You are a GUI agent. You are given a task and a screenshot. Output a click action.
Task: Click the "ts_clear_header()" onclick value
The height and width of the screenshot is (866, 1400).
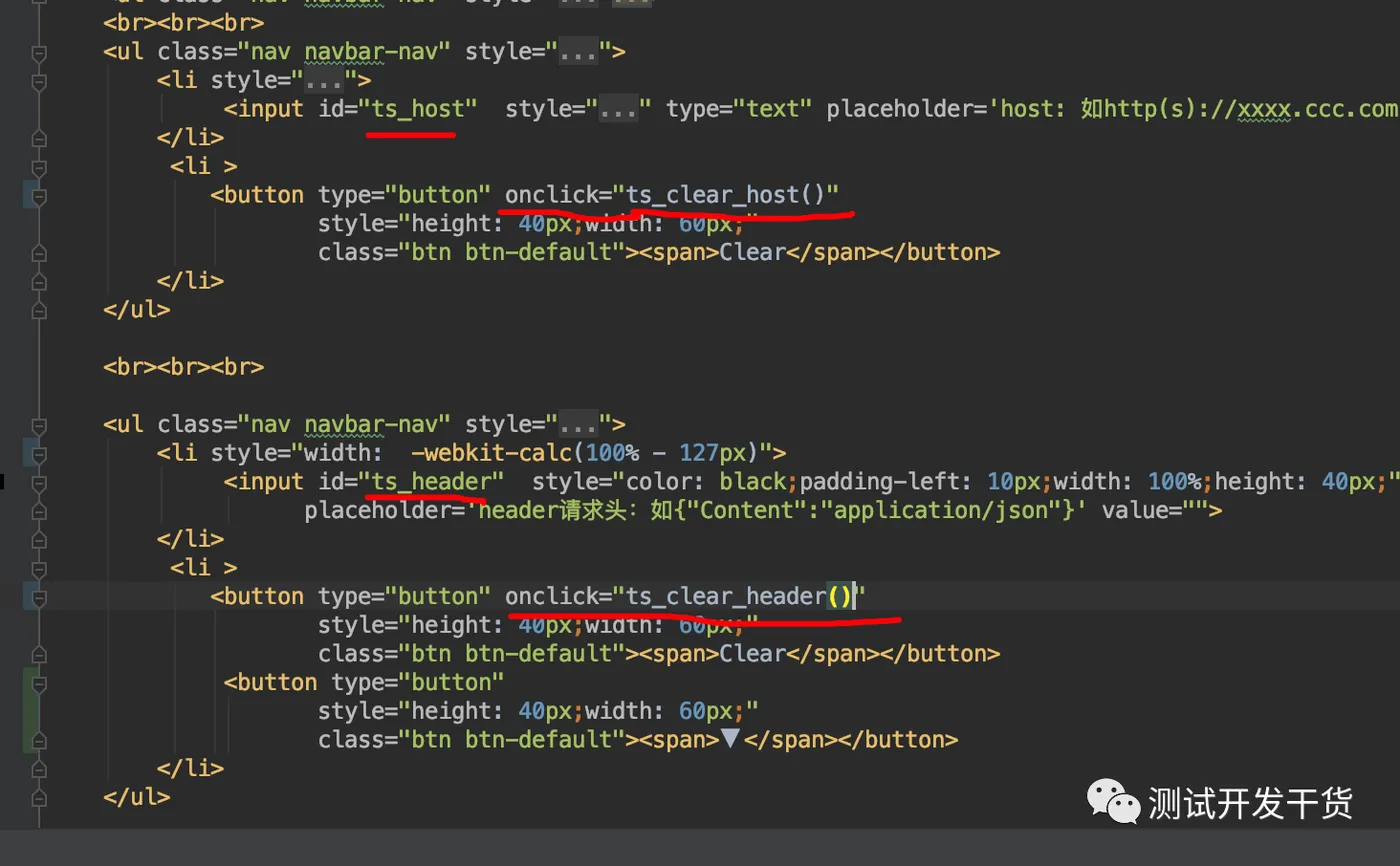coord(738,596)
